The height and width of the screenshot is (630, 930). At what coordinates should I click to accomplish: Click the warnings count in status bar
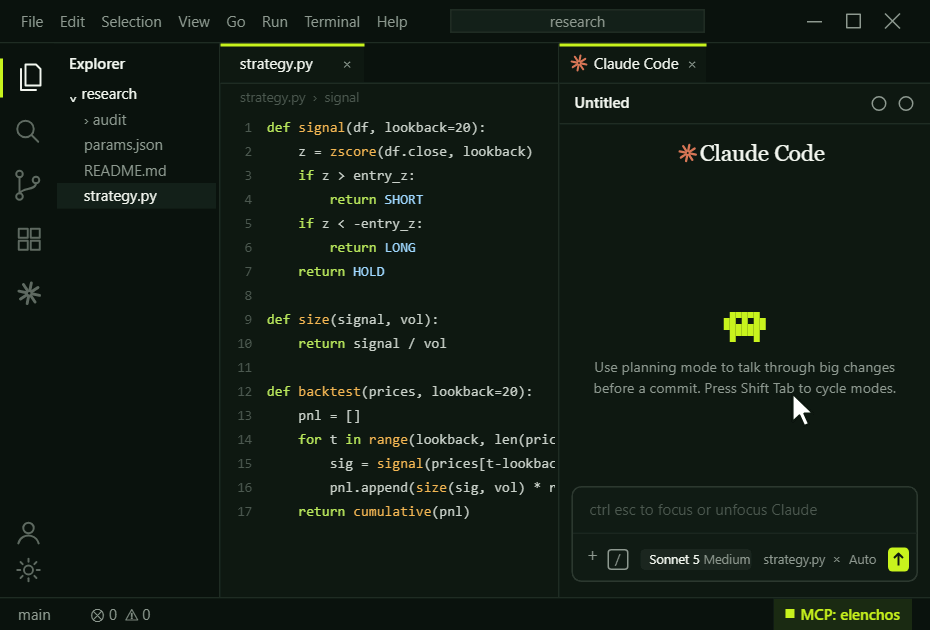[x=138, y=615]
